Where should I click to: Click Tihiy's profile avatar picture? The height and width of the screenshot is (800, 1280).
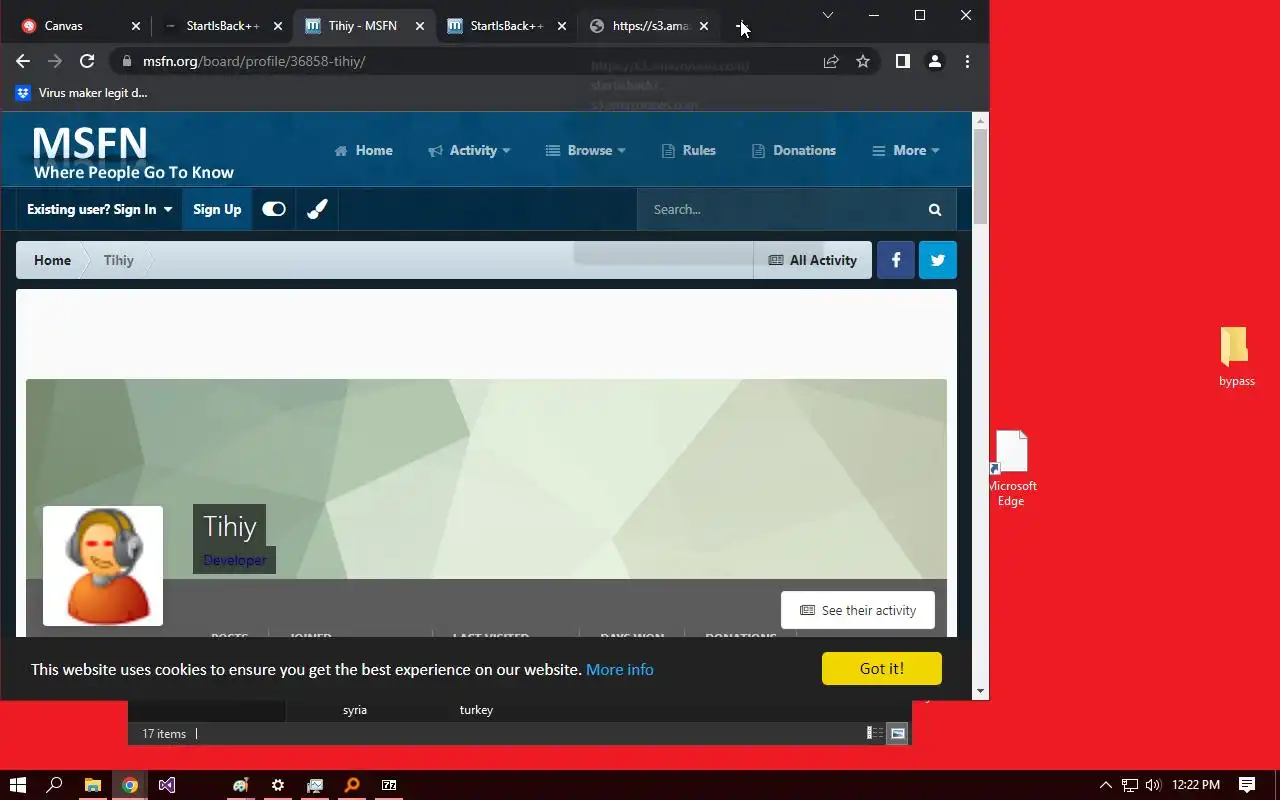pyautogui.click(x=103, y=566)
